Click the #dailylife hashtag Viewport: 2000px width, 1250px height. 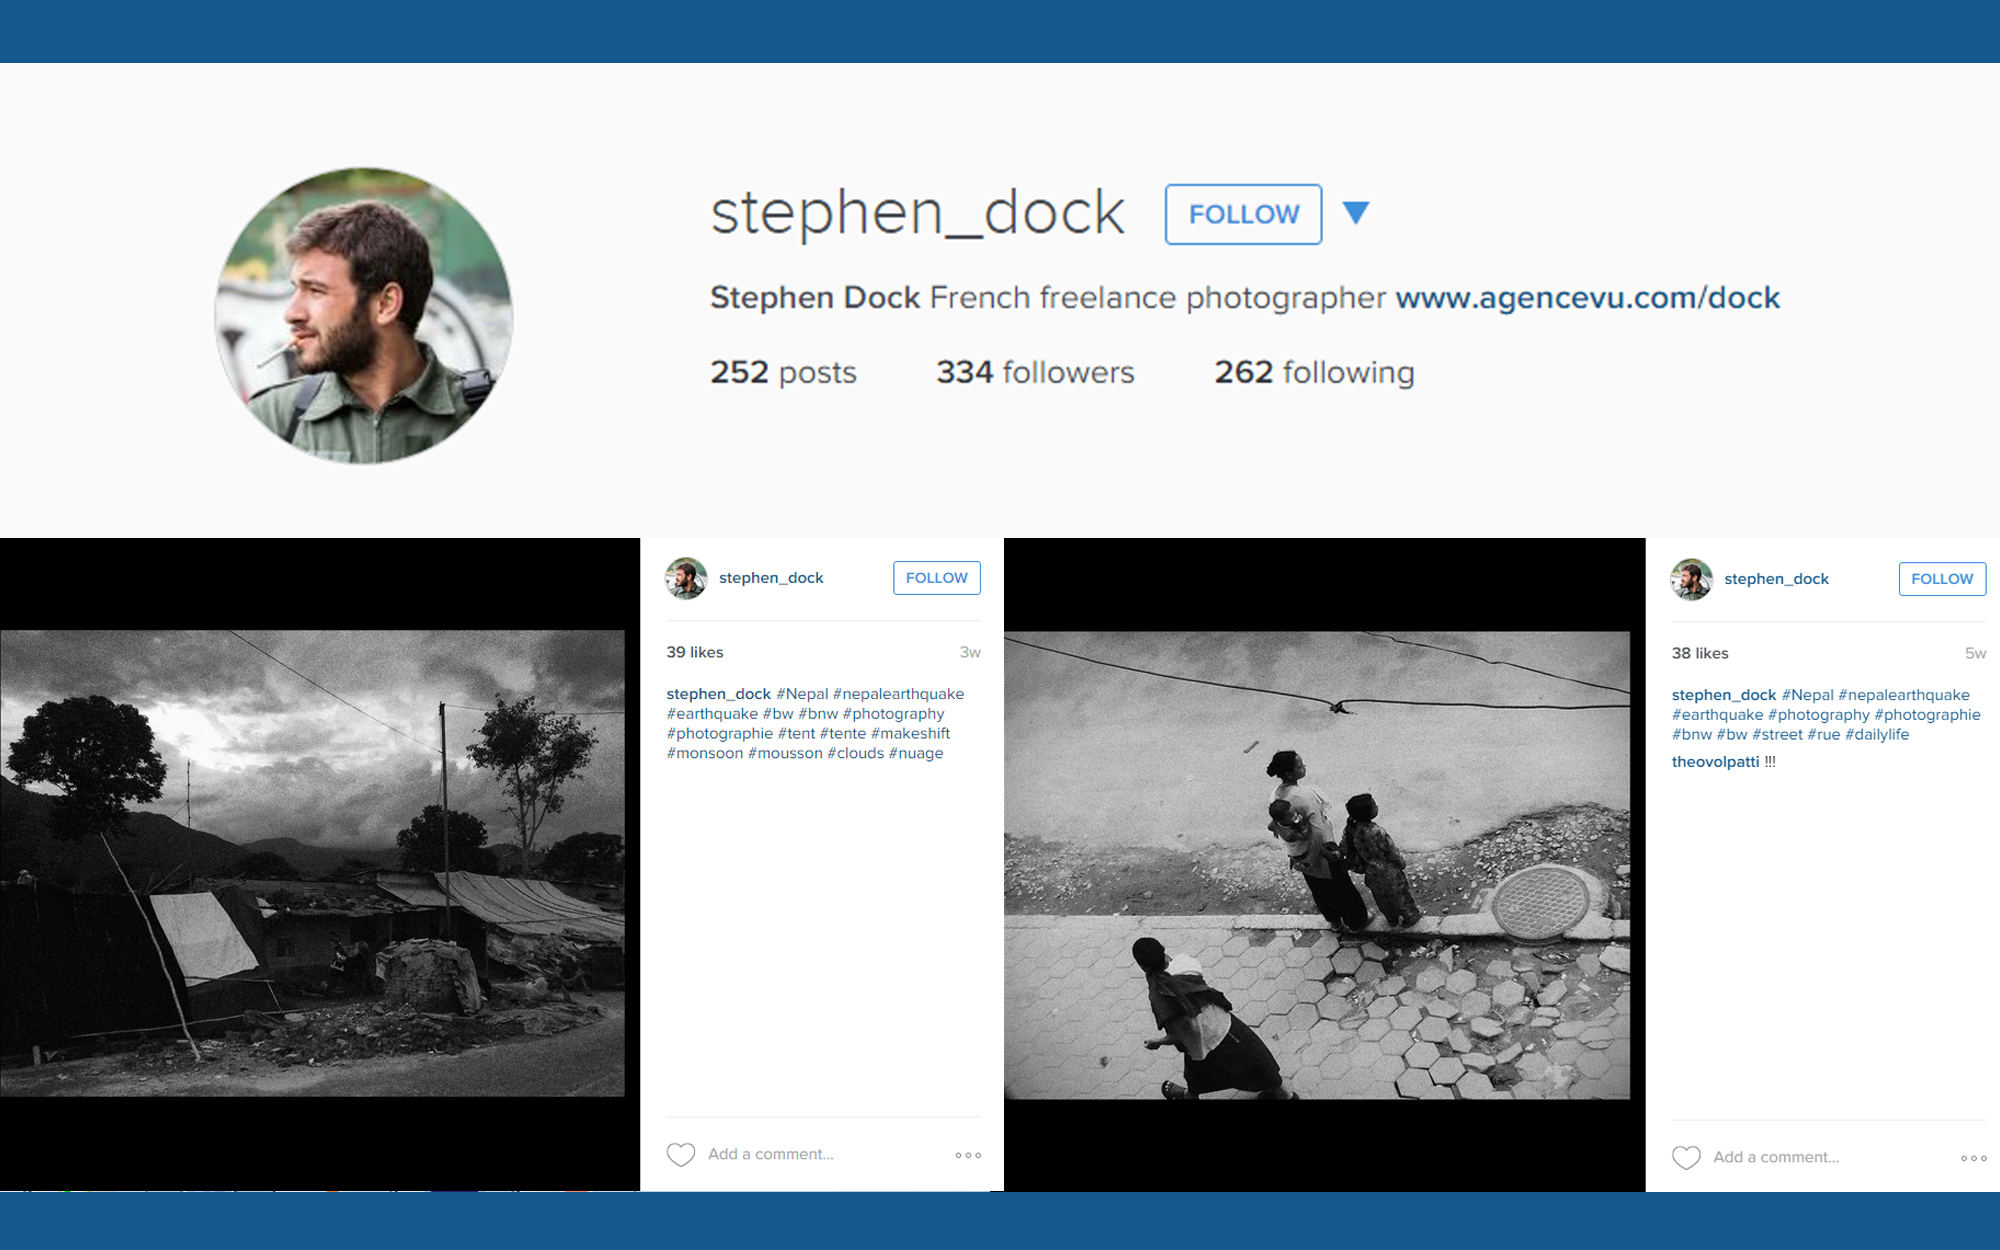1877,734
